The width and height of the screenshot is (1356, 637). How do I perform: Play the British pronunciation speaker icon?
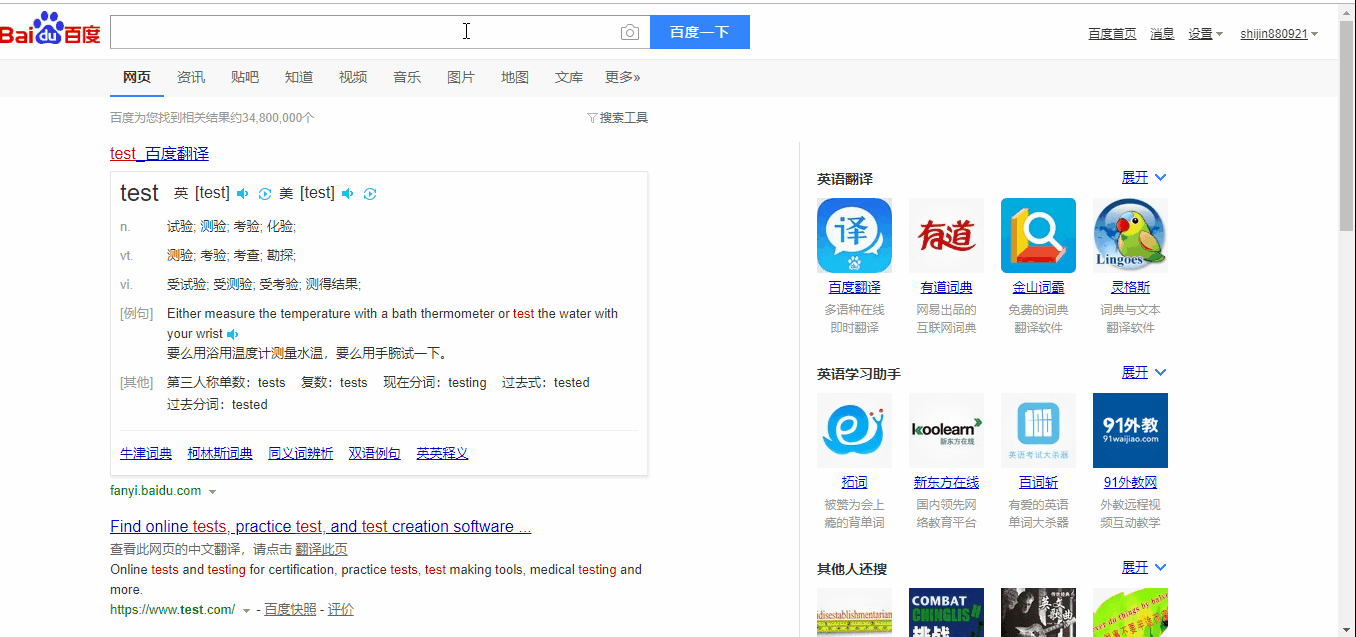click(242, 193)
